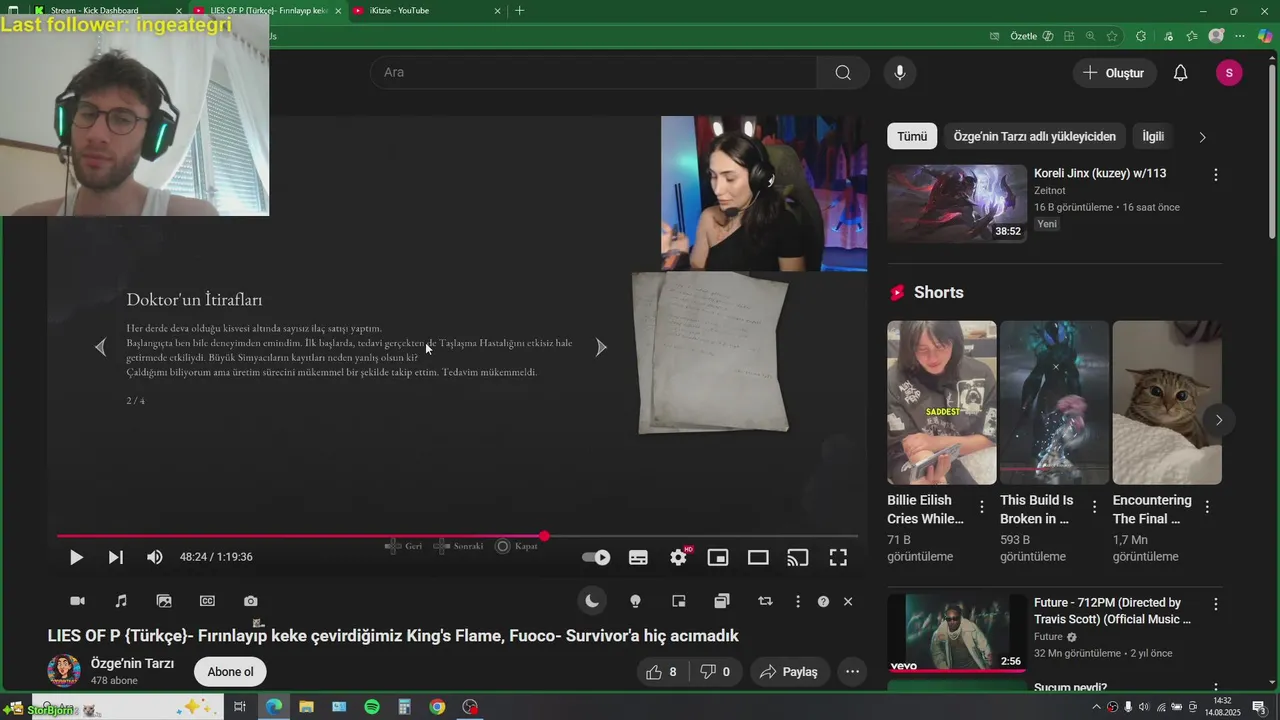Close the extension toolbar X
Image resolution: width=1280 pixels, height=720 pixels.
pos(848,601)
